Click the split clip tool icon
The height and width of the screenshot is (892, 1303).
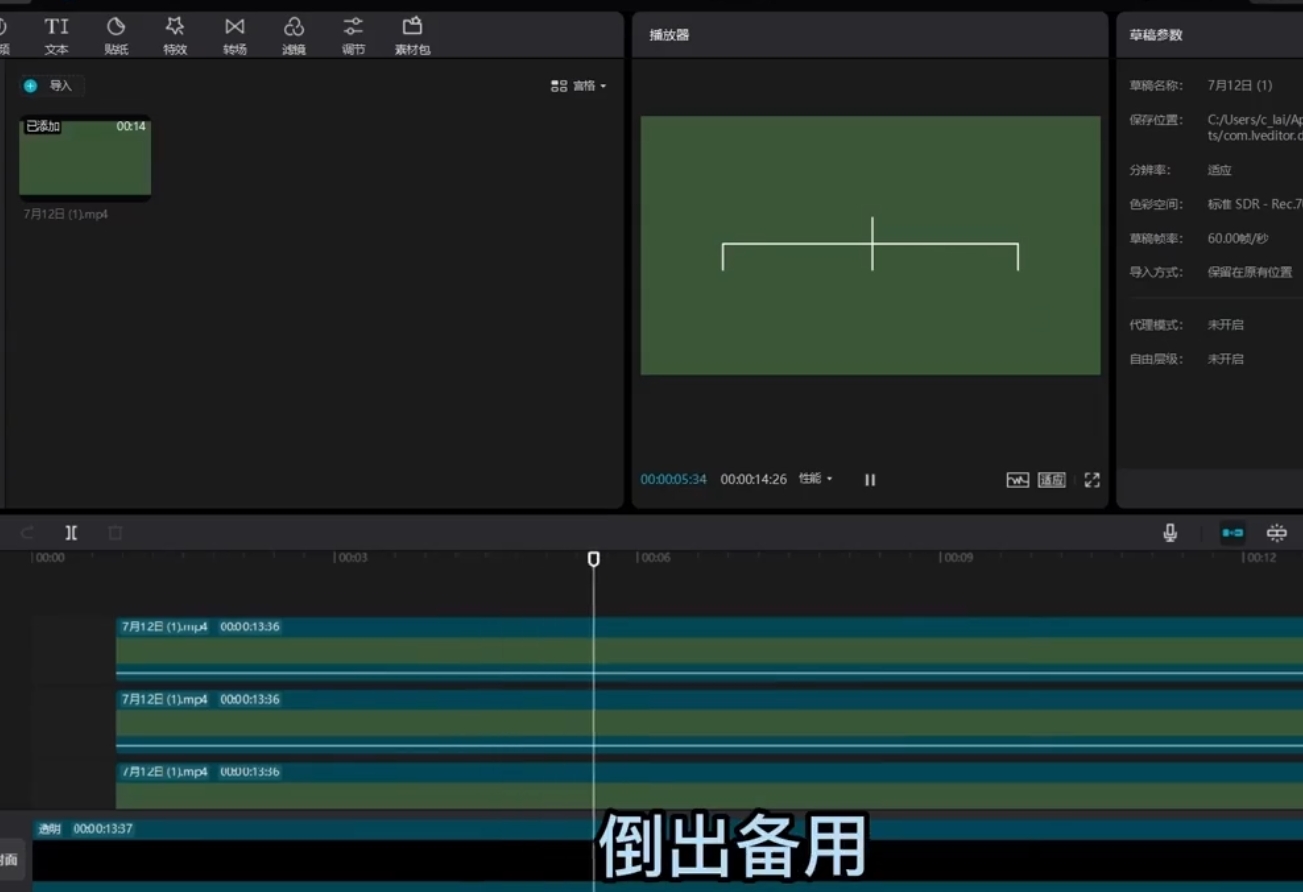coord(71,533)
